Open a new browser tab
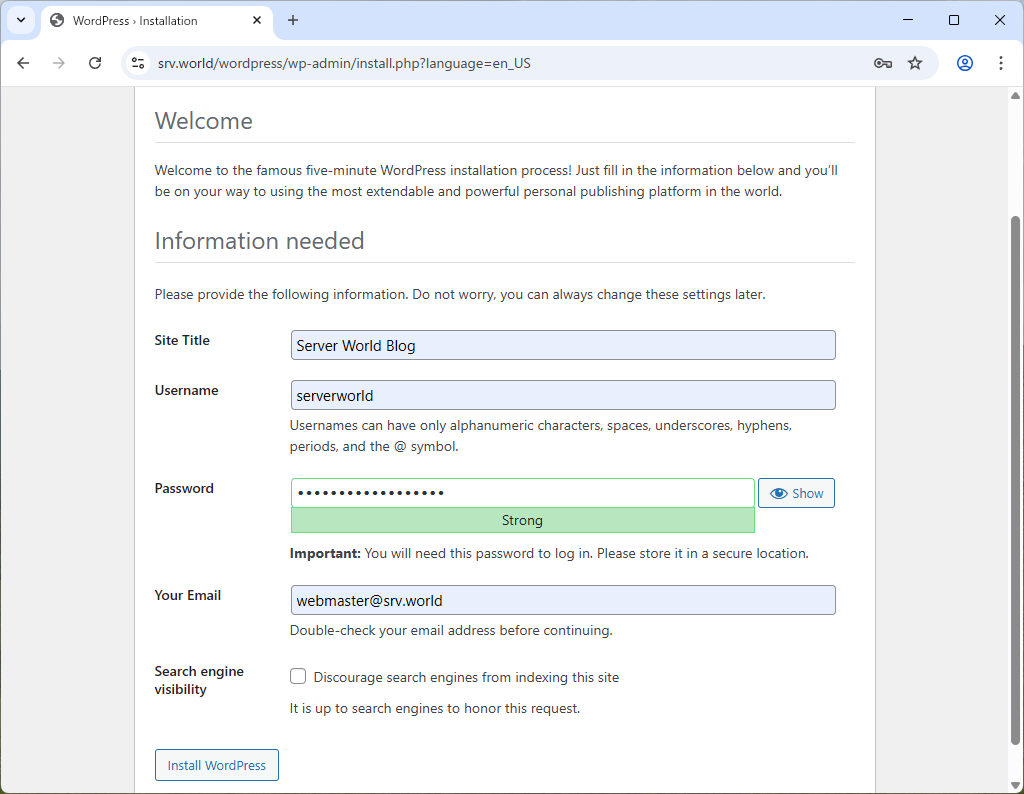Image resolution: width=1024 pixels, height=794 pixels. pos(292,20)
